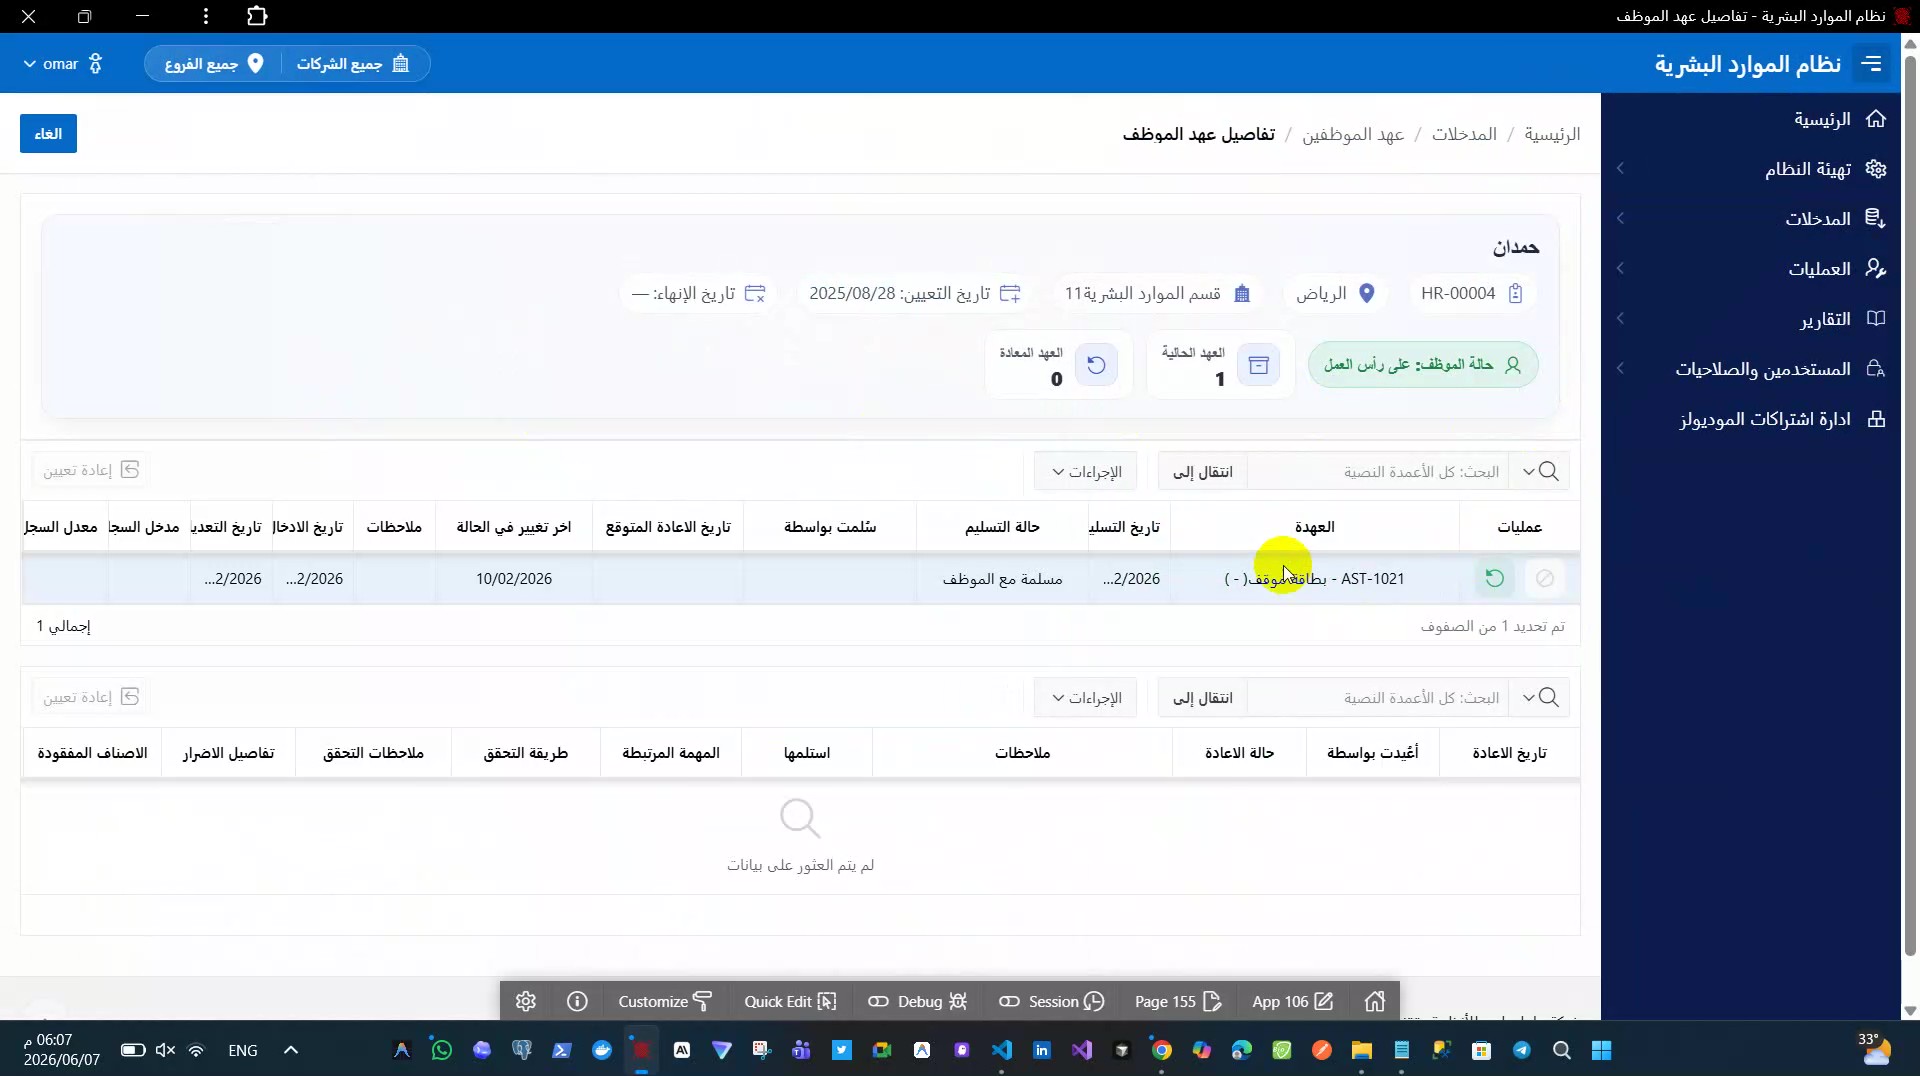Click the chevron beside تهيئة النظام
Screen dimensions: 1920x1076
coord(1620,169)
